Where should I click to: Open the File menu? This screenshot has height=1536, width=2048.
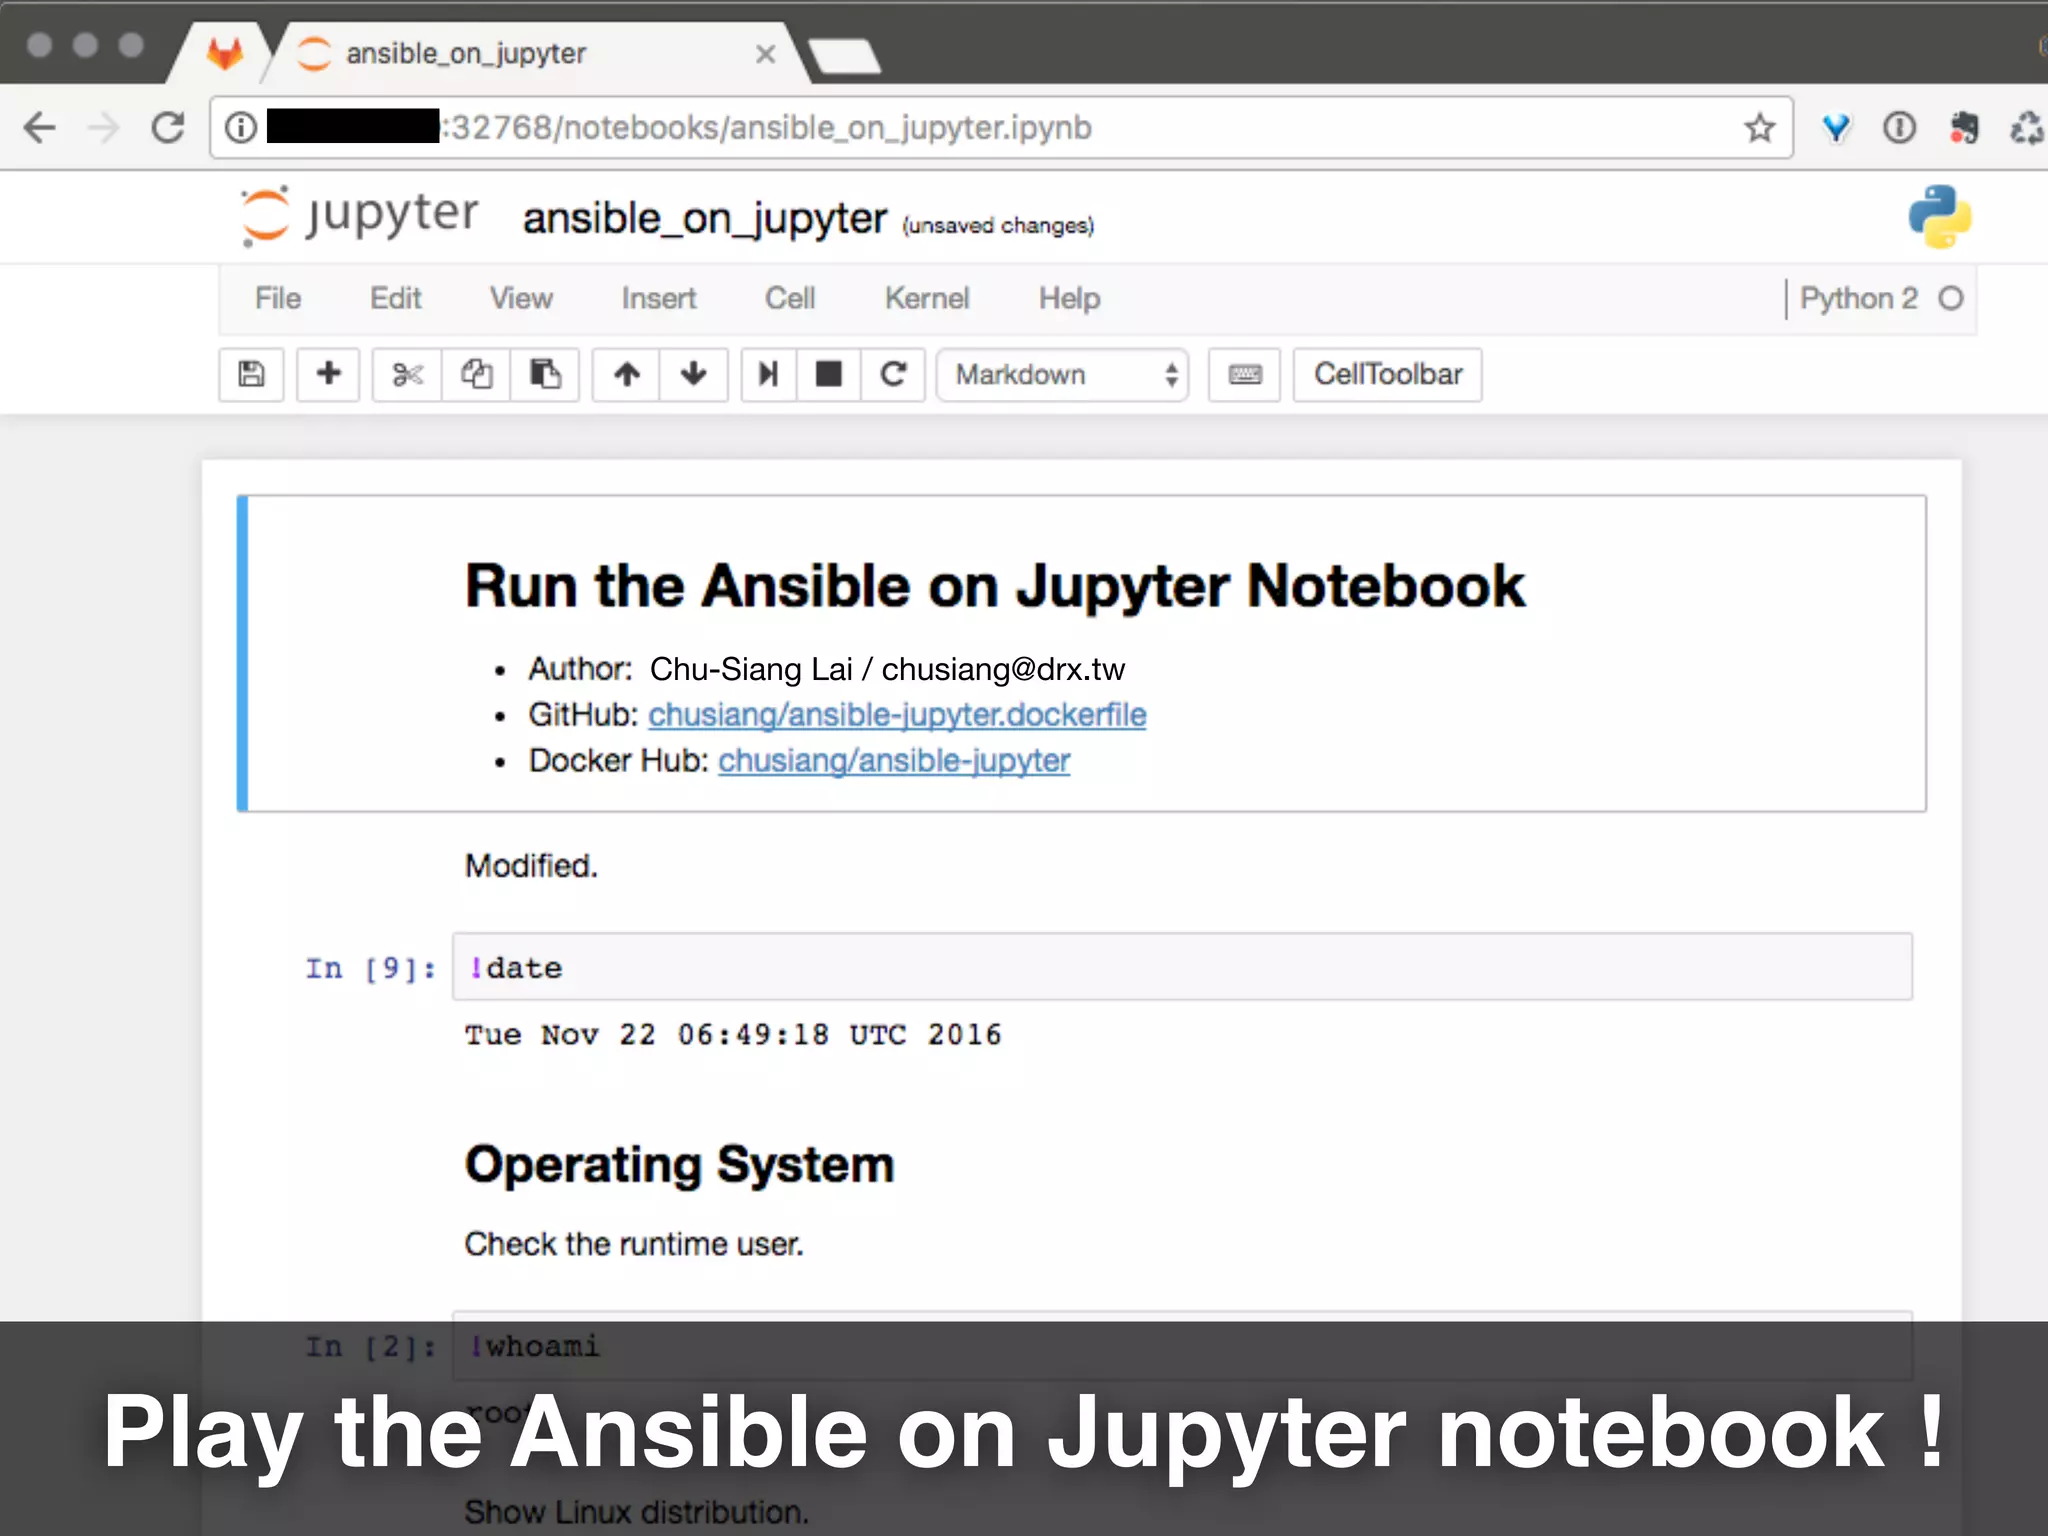277,298
